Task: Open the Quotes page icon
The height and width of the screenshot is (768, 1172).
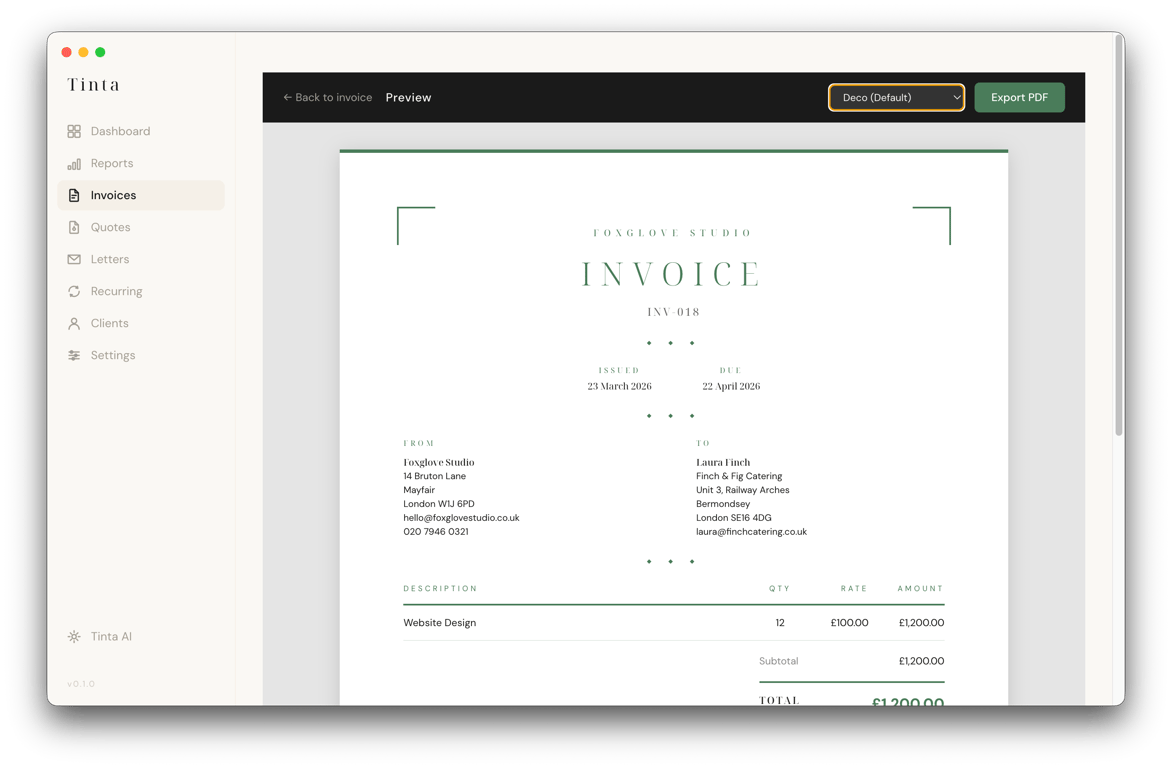Action: pos(72,226)
